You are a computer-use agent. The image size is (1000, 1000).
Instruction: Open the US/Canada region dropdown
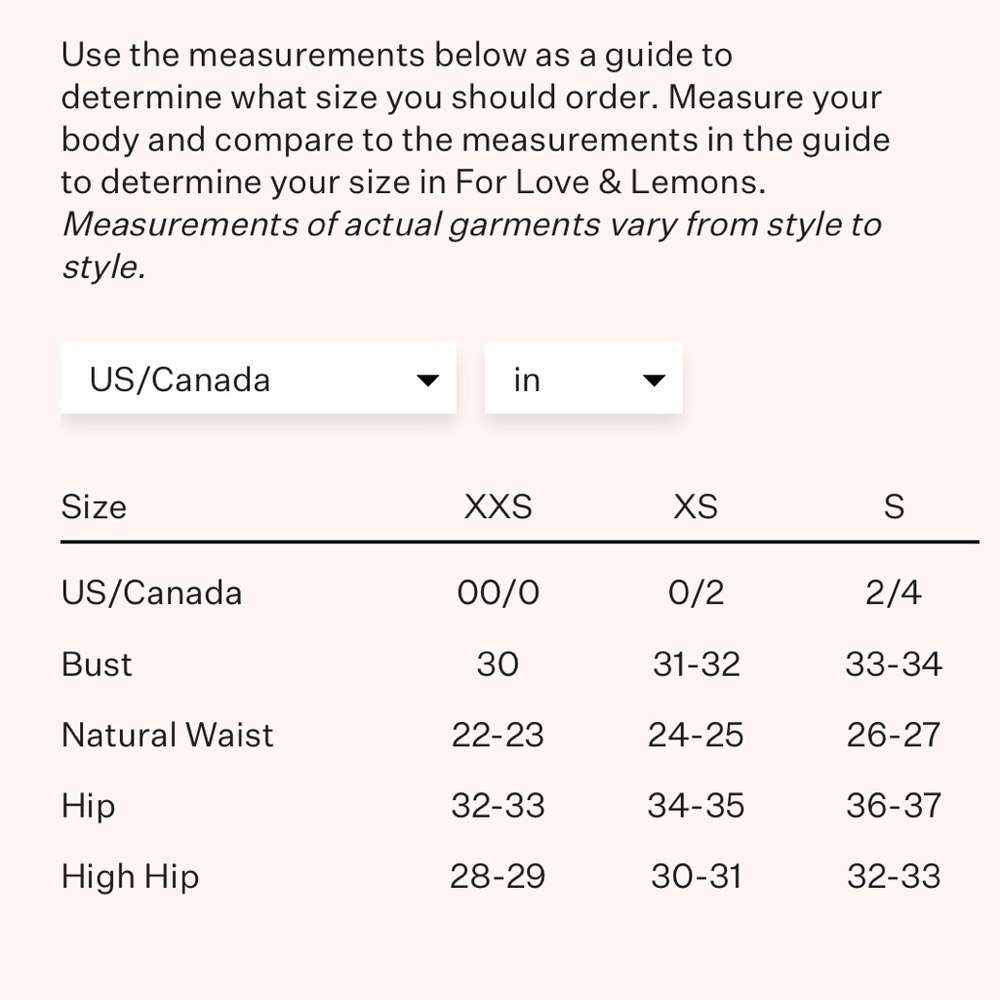pos(258,379)
